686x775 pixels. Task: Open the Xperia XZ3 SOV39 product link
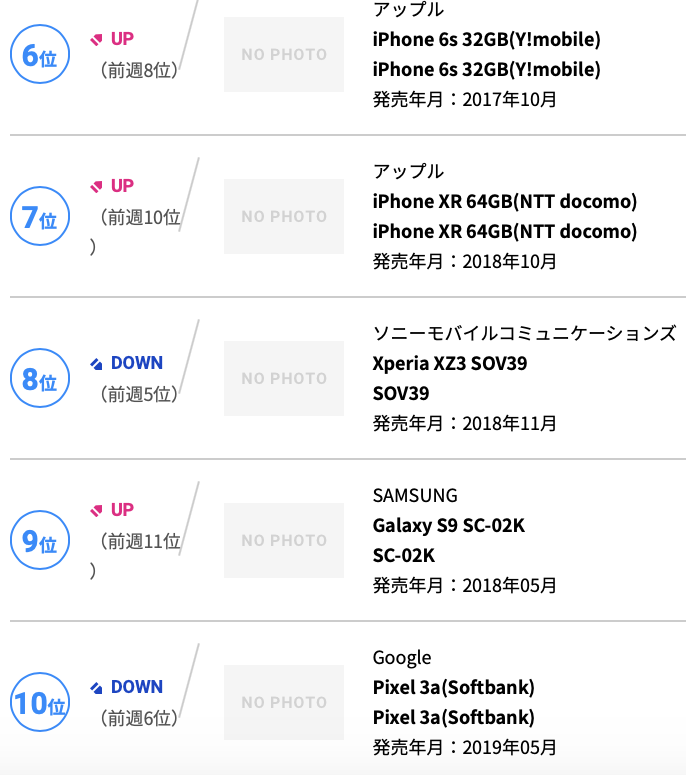coord(450,364)
